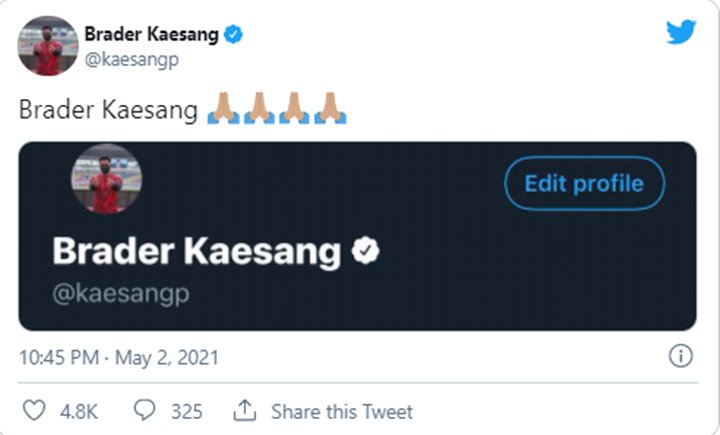The width and height of the screenshot is (720, 435).
Task: Click the Twitter info circle icon
Action: (x=680, y=357)
